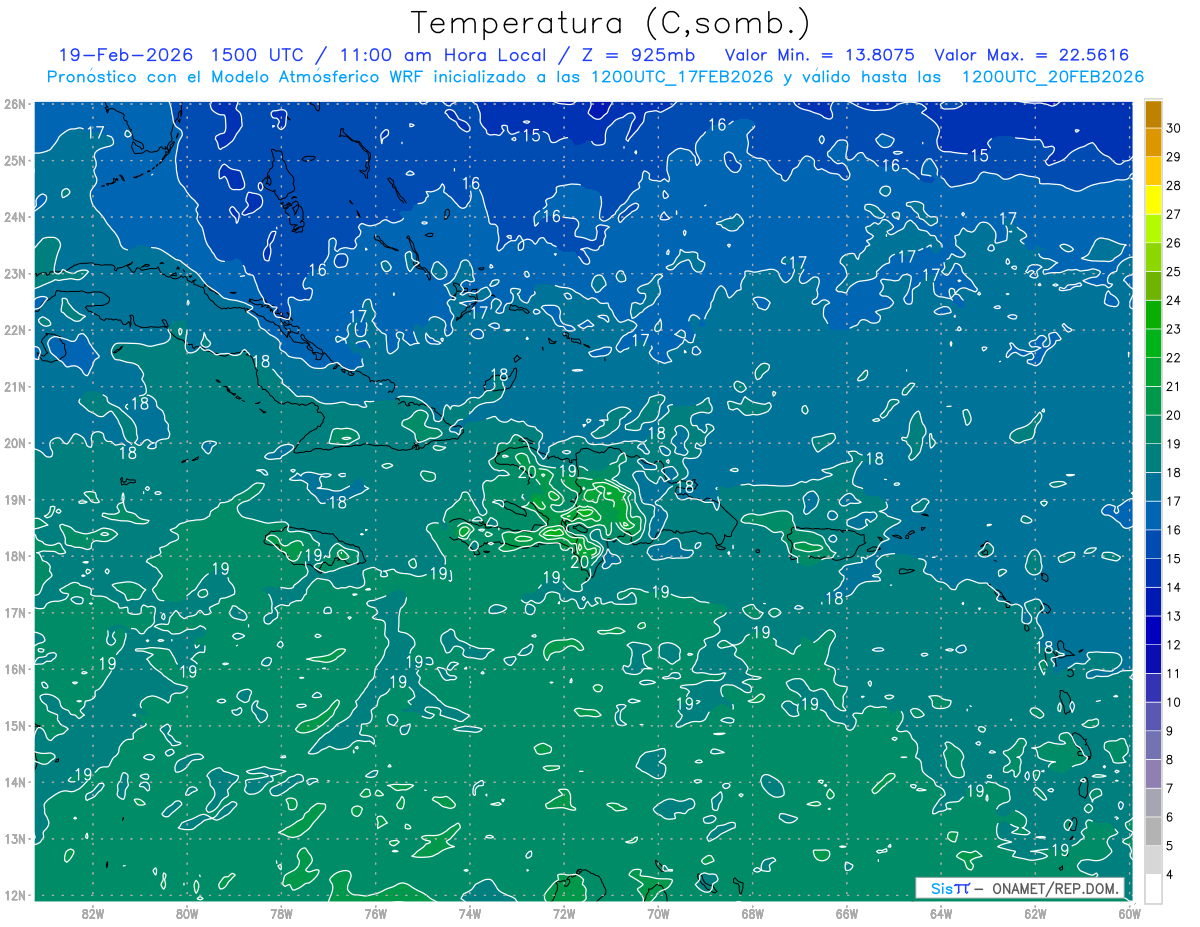
Task: Click the "1200UTC_20FEB2026" valid-until time
Action: click(x=1053, y=77)
